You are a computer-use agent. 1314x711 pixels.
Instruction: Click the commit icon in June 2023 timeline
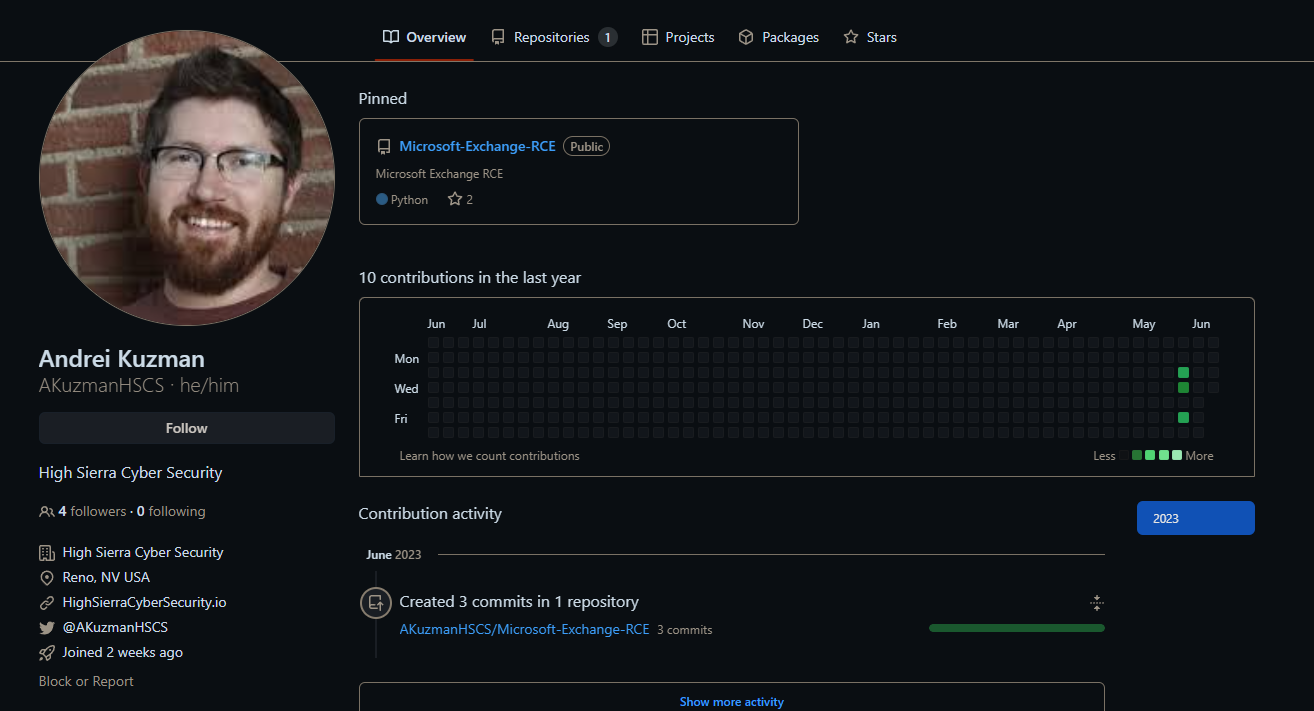coord(376,603)
